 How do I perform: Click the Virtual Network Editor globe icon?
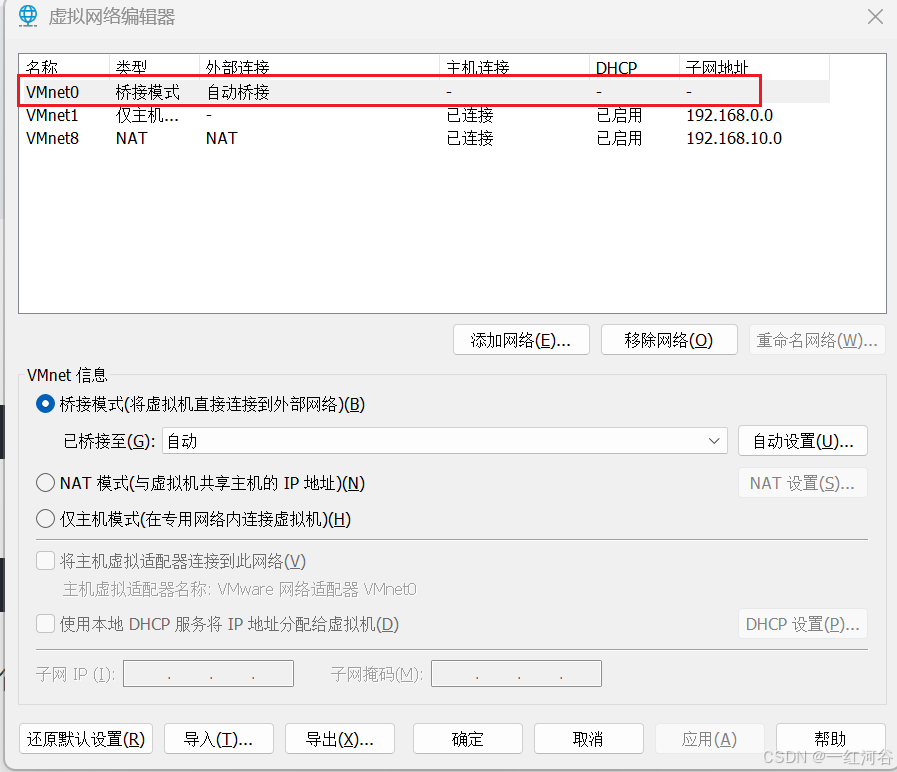(x=27, y=16)
